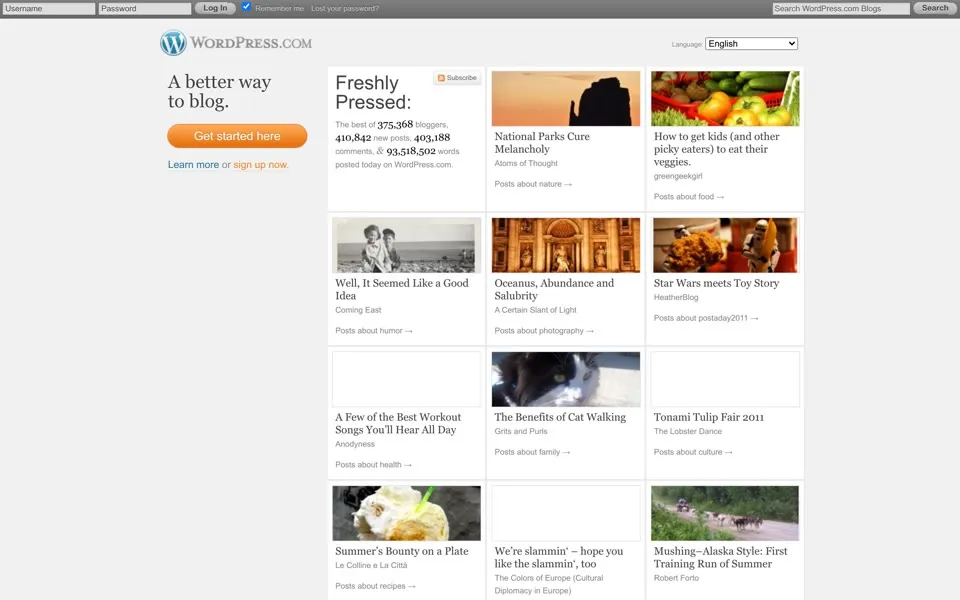Click the Log In button
Screen dimensions: 960x600
215,8
